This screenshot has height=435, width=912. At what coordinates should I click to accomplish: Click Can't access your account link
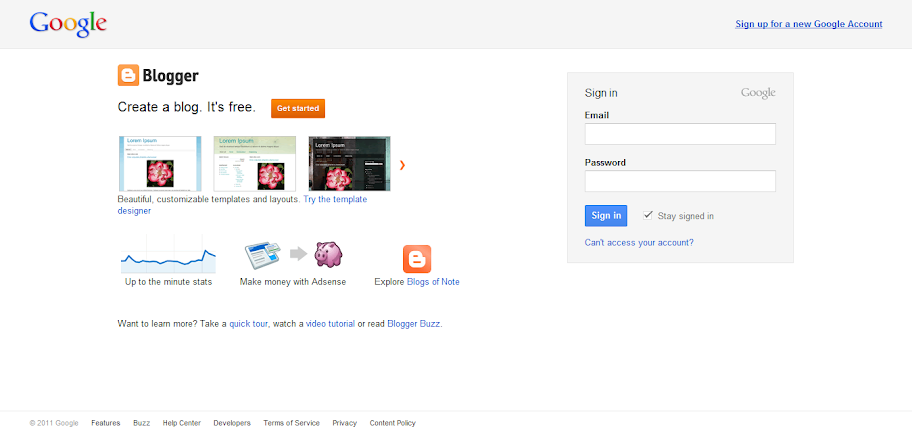(x=639, y=243)
